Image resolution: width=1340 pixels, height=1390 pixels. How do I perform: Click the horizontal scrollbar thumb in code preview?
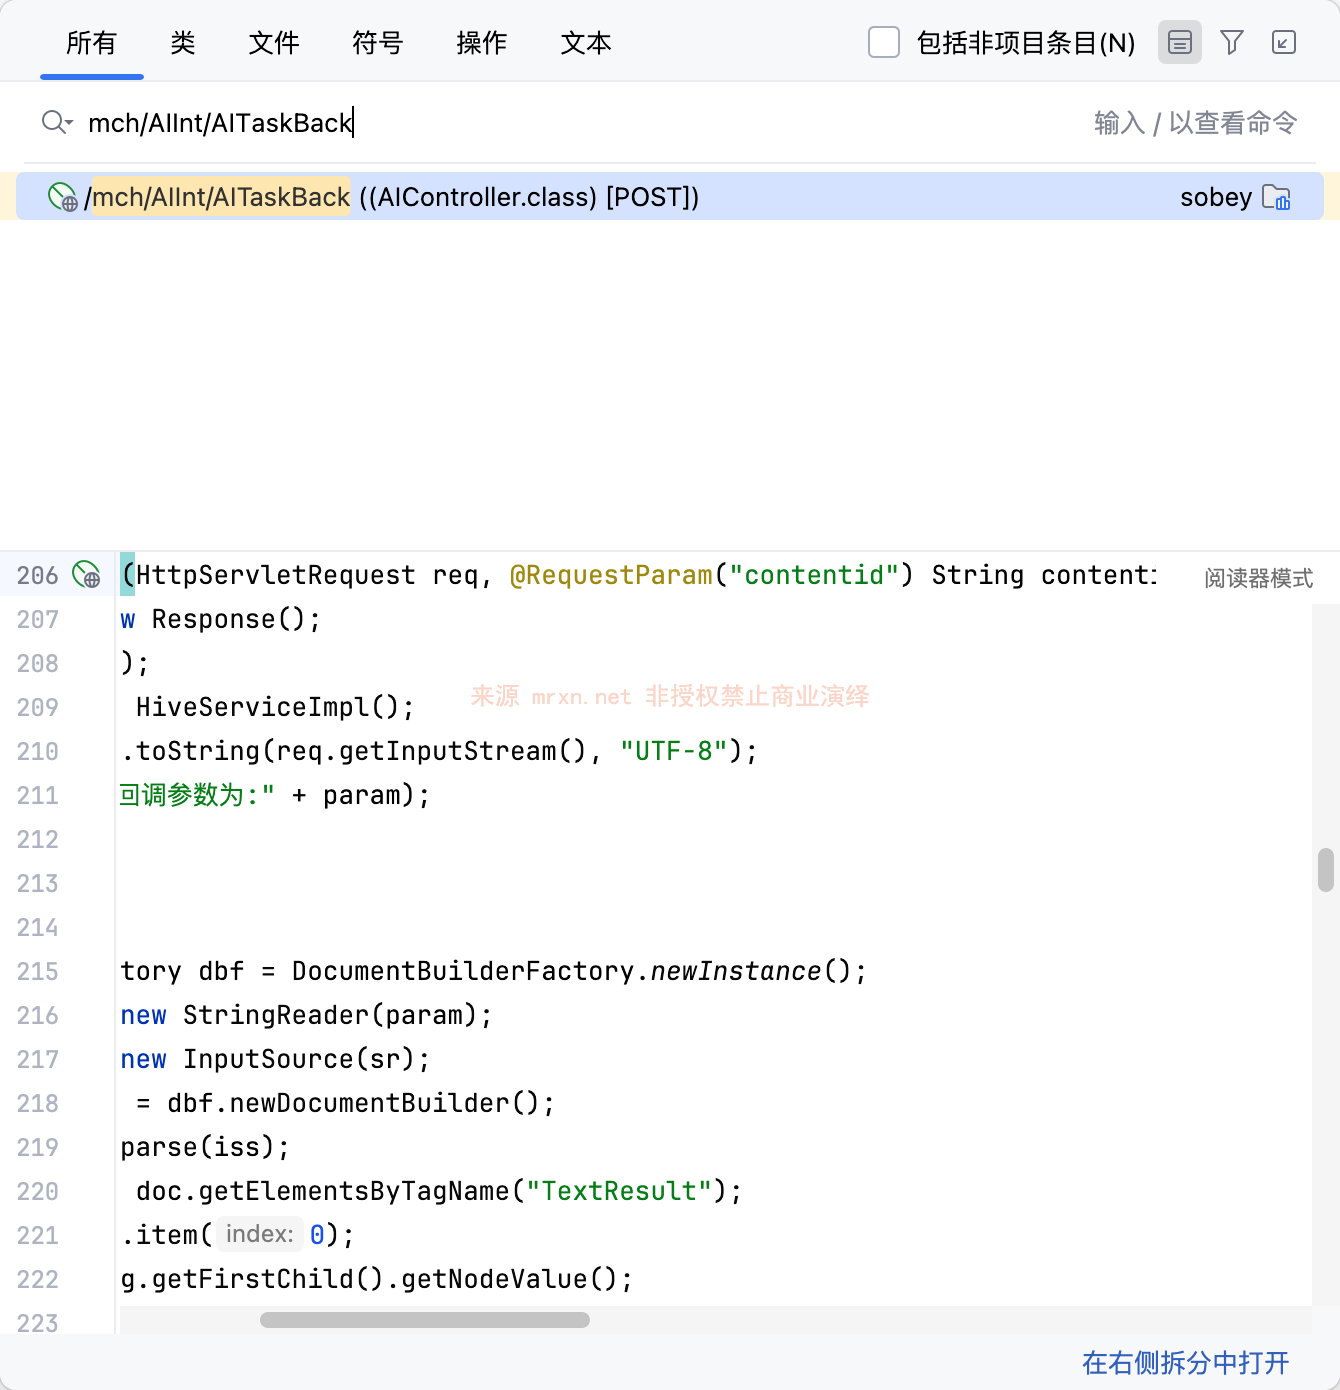425,1320
